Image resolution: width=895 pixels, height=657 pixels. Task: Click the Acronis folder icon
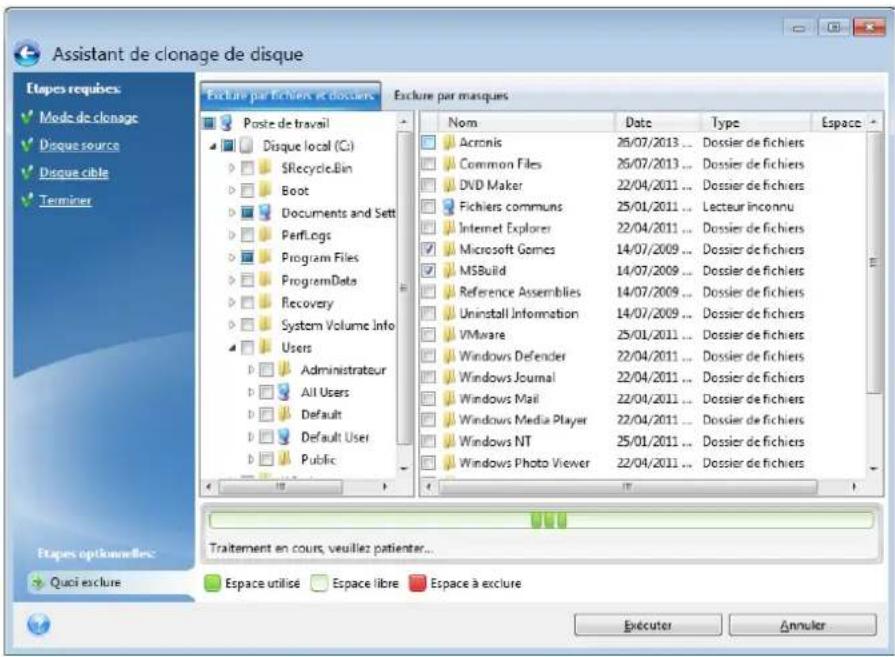(449, 142)
